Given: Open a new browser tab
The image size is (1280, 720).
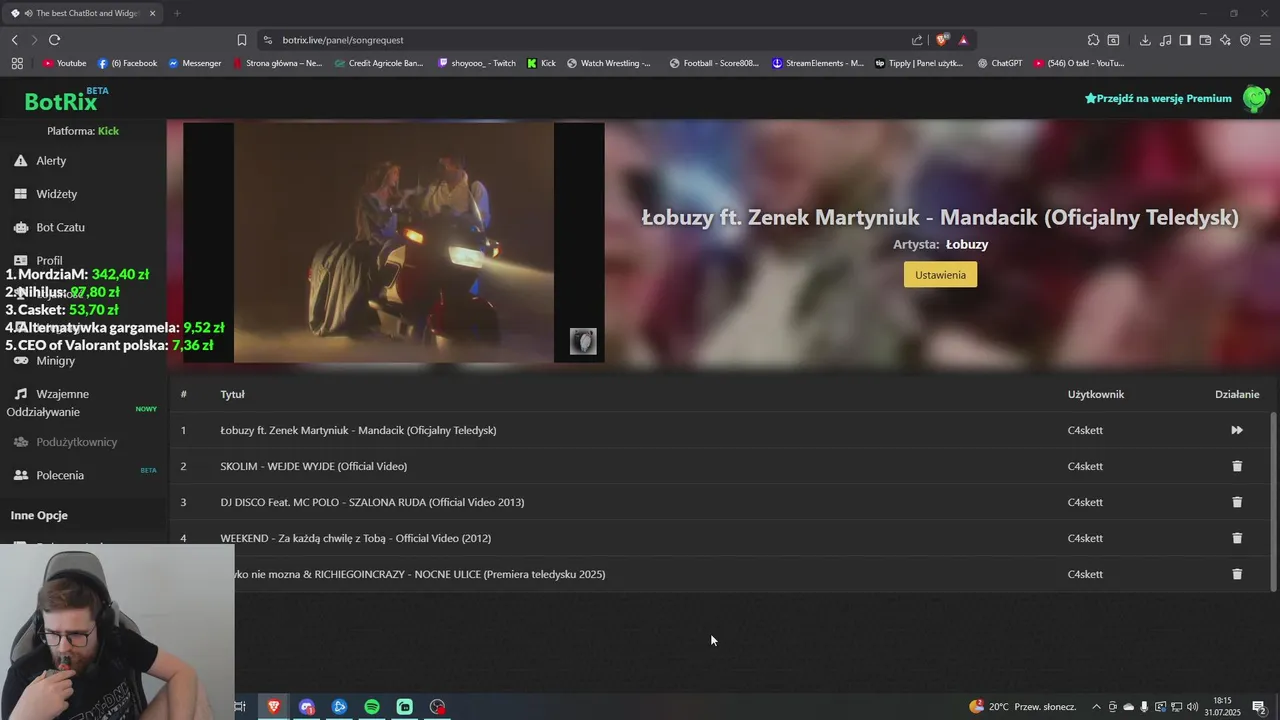Looking at the screenshot, I should [x=177, y=13].
